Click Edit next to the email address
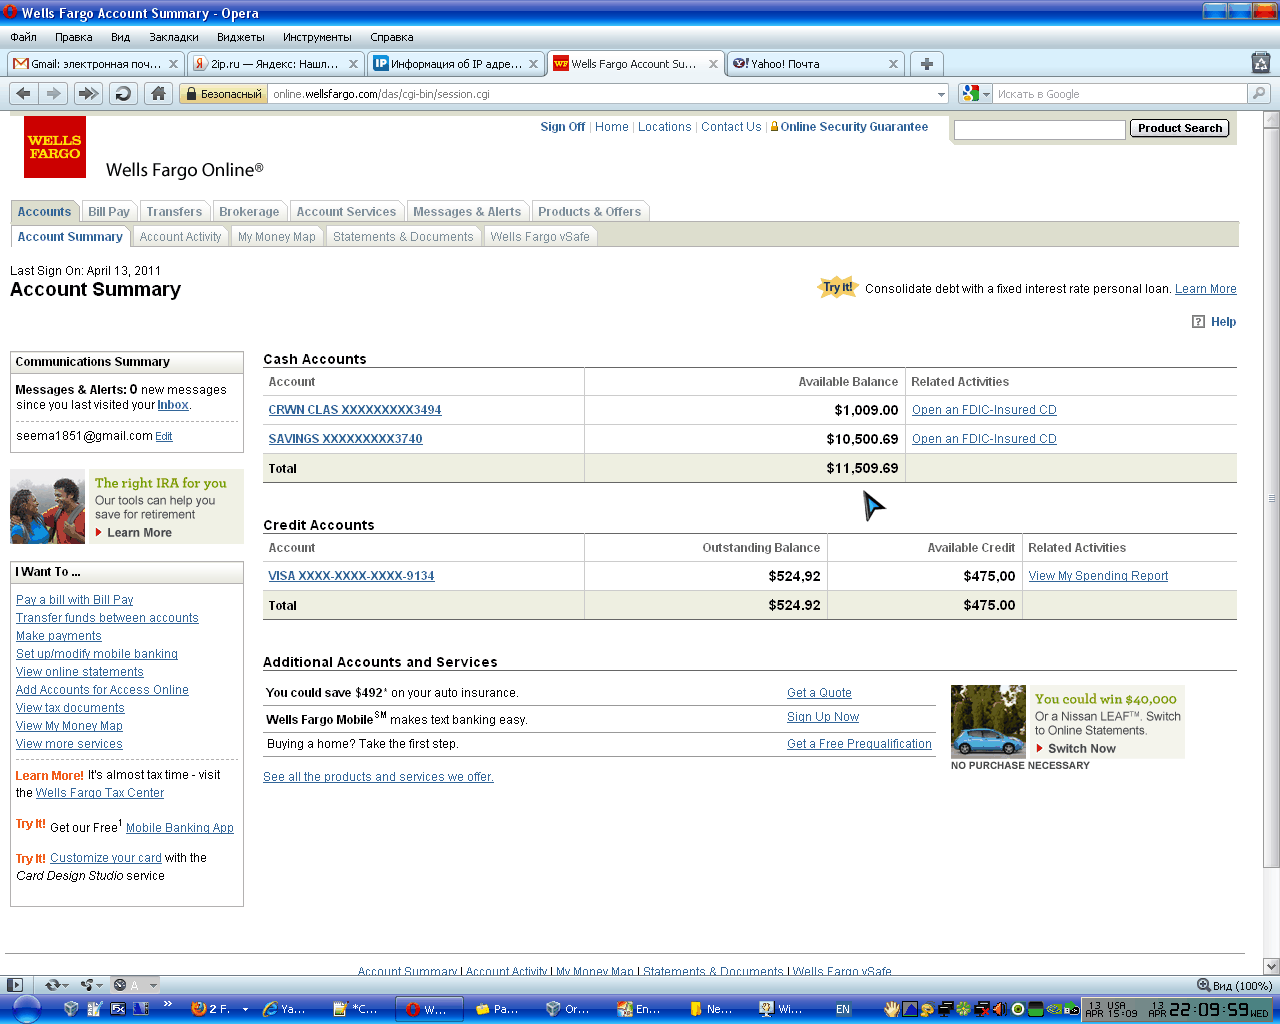This screenshot has height=1024, width=1280. [164, 436]
